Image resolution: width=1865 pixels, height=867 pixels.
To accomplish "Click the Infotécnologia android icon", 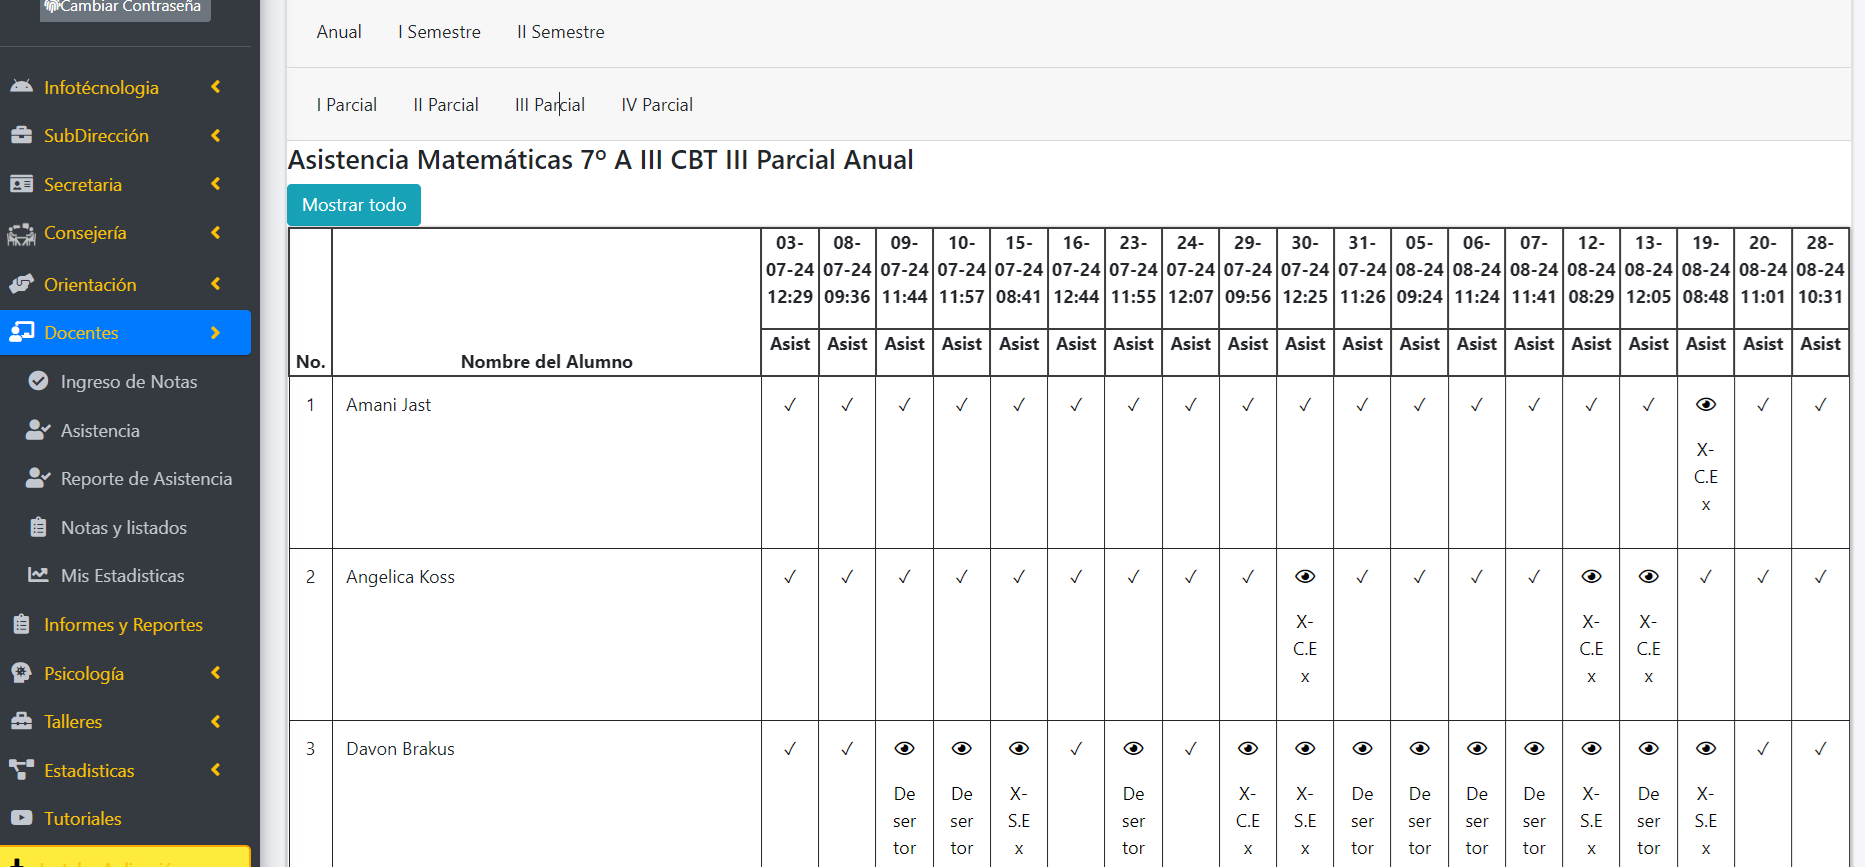I will click(x=21, y=87).
